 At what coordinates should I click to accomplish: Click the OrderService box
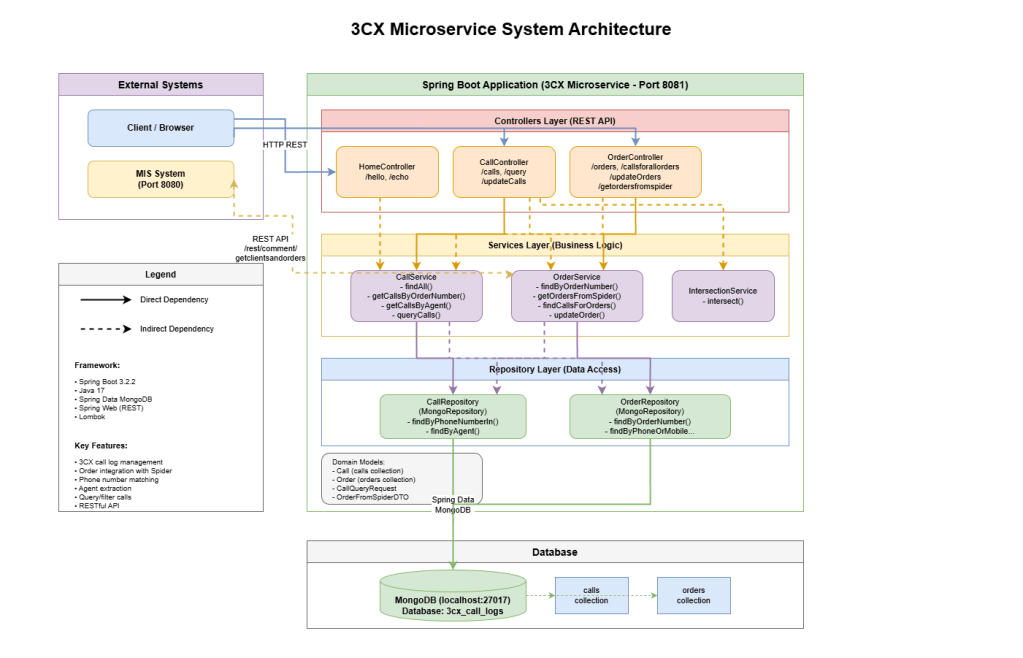pyautogui.click(x=576, y=296)
